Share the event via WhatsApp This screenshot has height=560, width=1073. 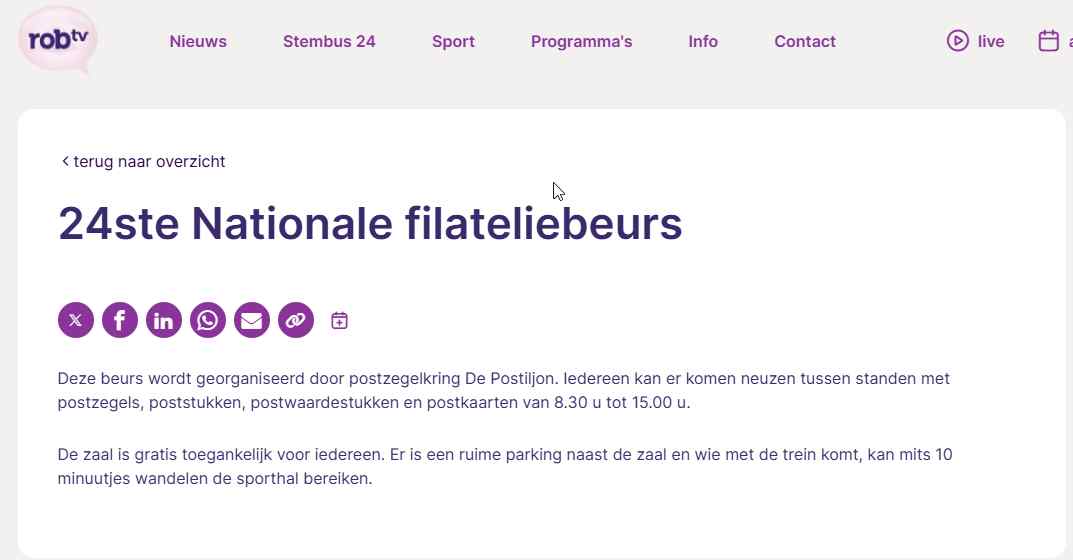(208, 320)
